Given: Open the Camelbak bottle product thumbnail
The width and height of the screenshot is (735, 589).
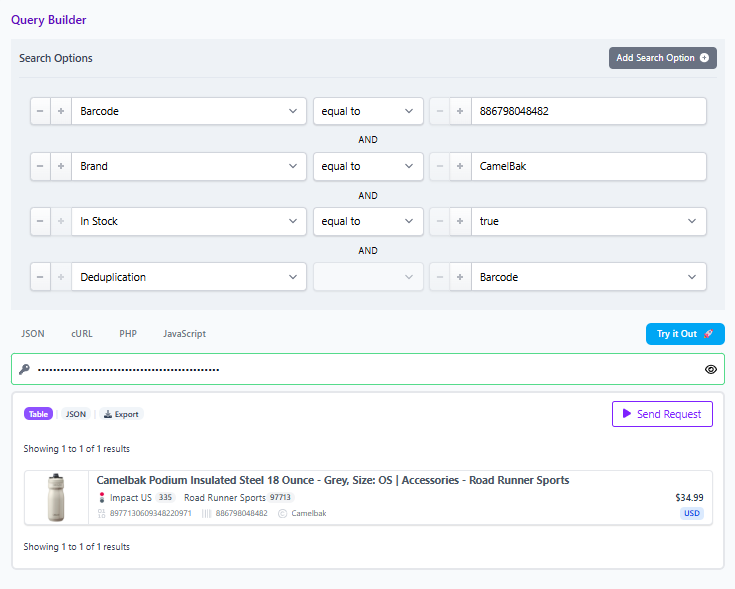Looking at the screenshot, I should (x=56, y=497).
